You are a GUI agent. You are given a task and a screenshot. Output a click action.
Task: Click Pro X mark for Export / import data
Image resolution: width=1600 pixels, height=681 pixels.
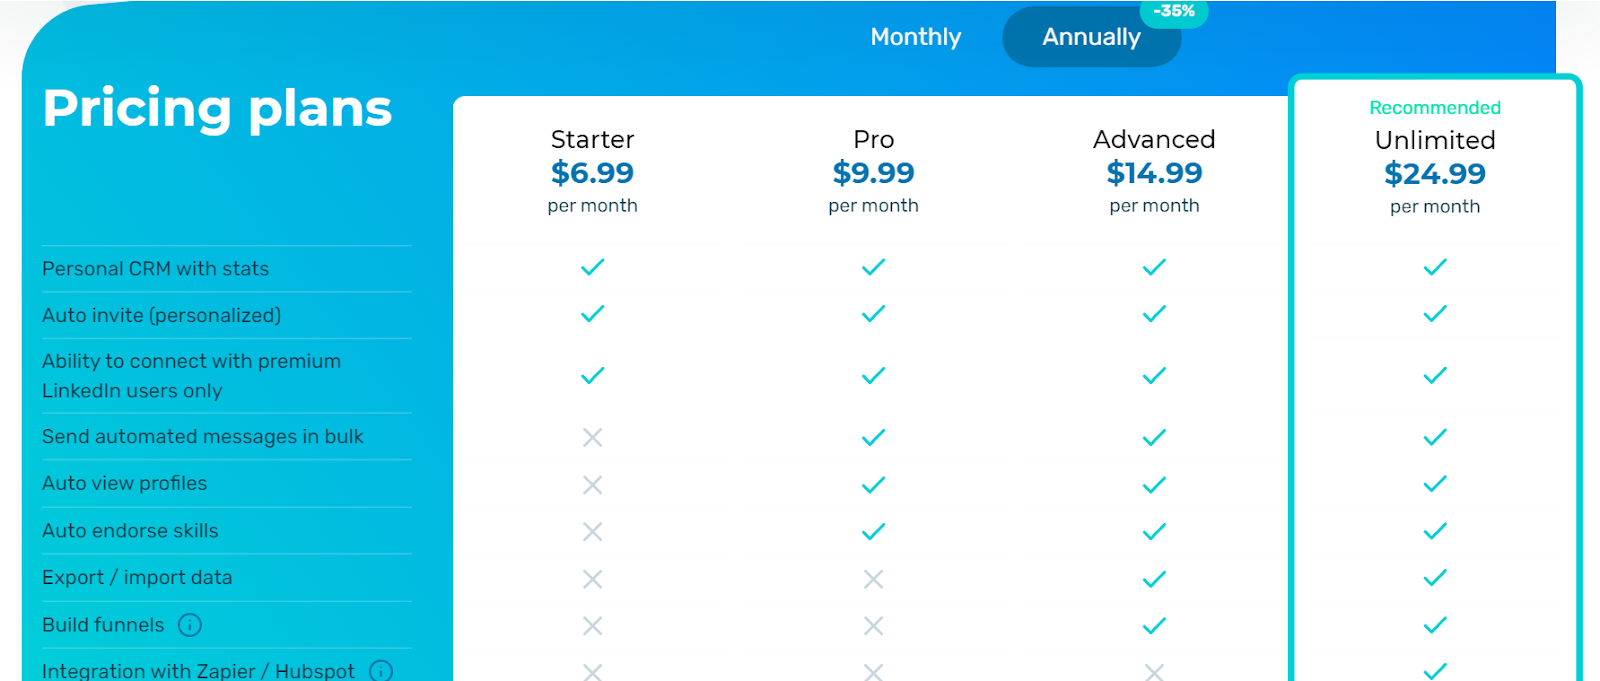(x=874, y=578)
